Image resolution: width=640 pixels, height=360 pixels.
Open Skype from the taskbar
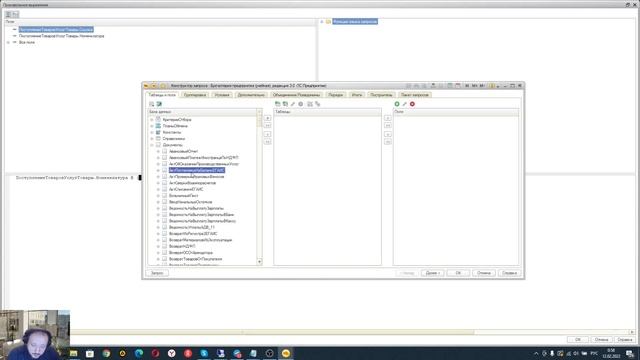point(204,353)
